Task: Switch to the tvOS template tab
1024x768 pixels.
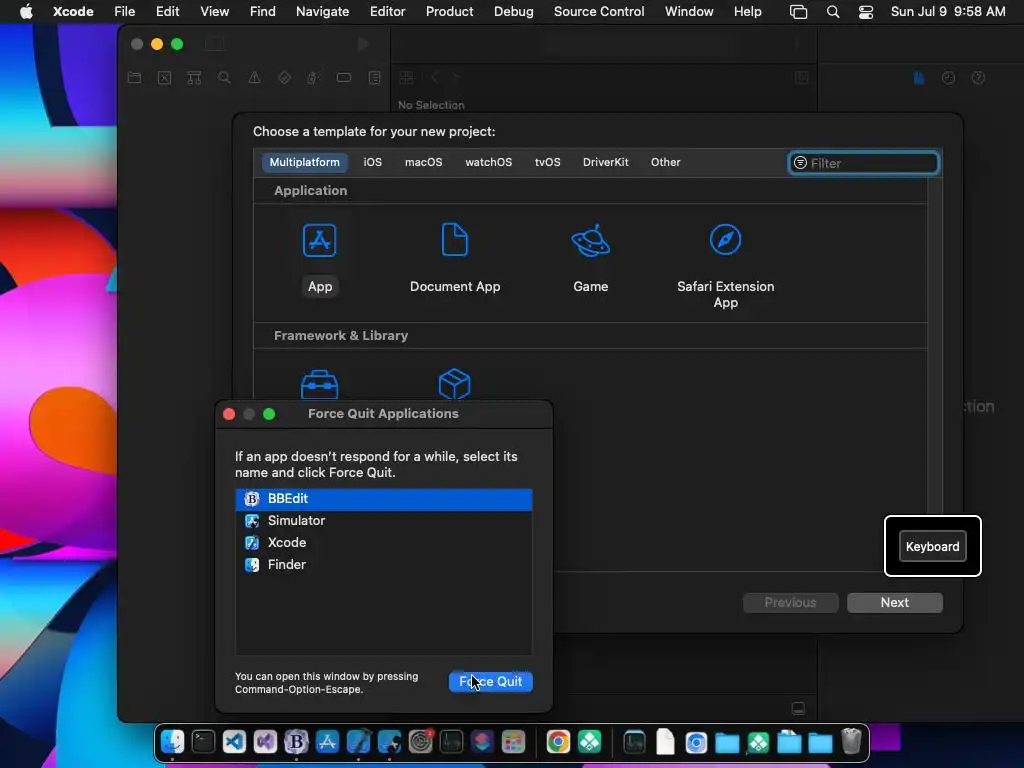Action: pos(547,162)
